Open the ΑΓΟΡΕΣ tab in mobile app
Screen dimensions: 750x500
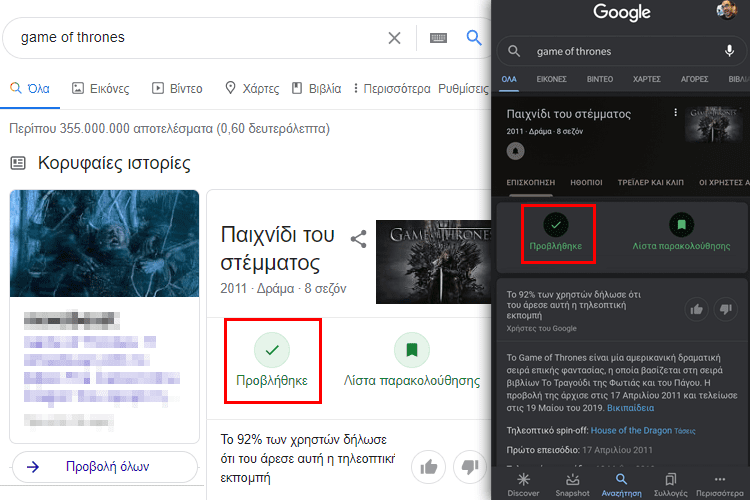(695, 79)
